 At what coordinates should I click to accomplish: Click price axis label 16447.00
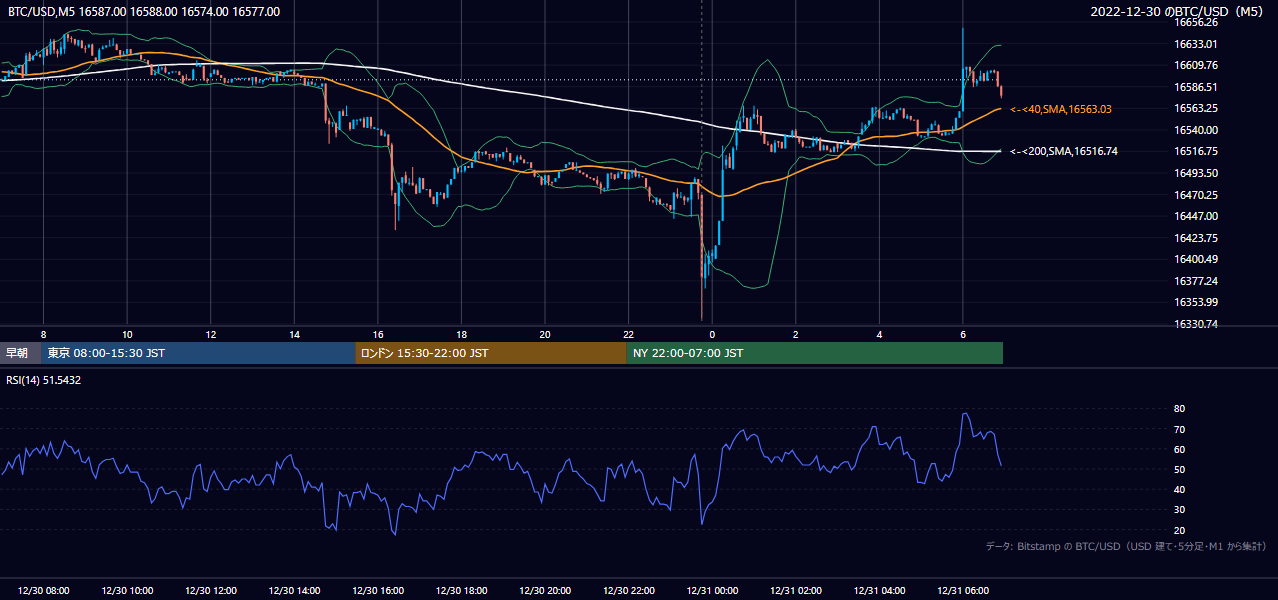[x=1195, y=216]
